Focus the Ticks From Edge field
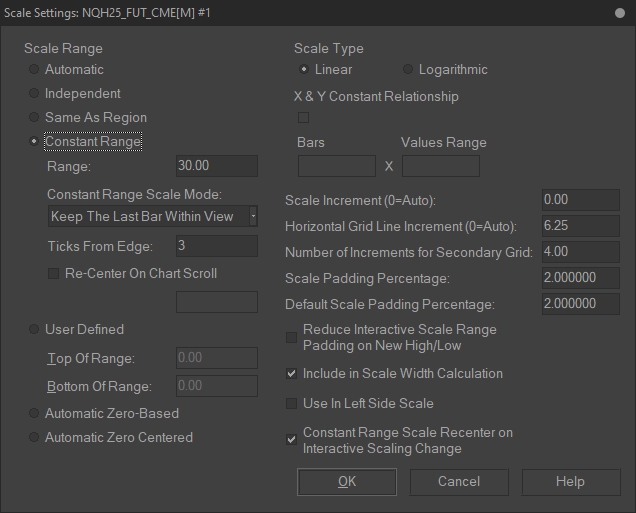 tap(216, 246)
